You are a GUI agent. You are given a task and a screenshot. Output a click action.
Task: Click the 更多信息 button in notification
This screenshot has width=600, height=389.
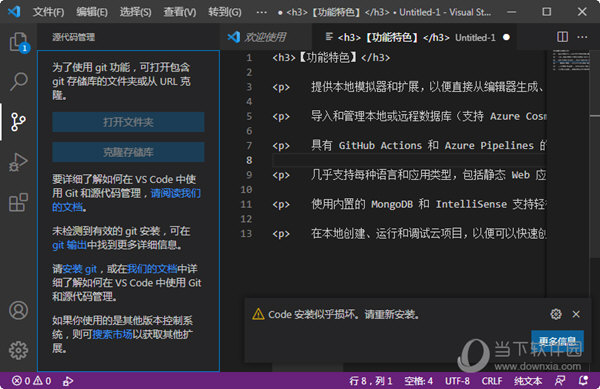click(558, 341)
